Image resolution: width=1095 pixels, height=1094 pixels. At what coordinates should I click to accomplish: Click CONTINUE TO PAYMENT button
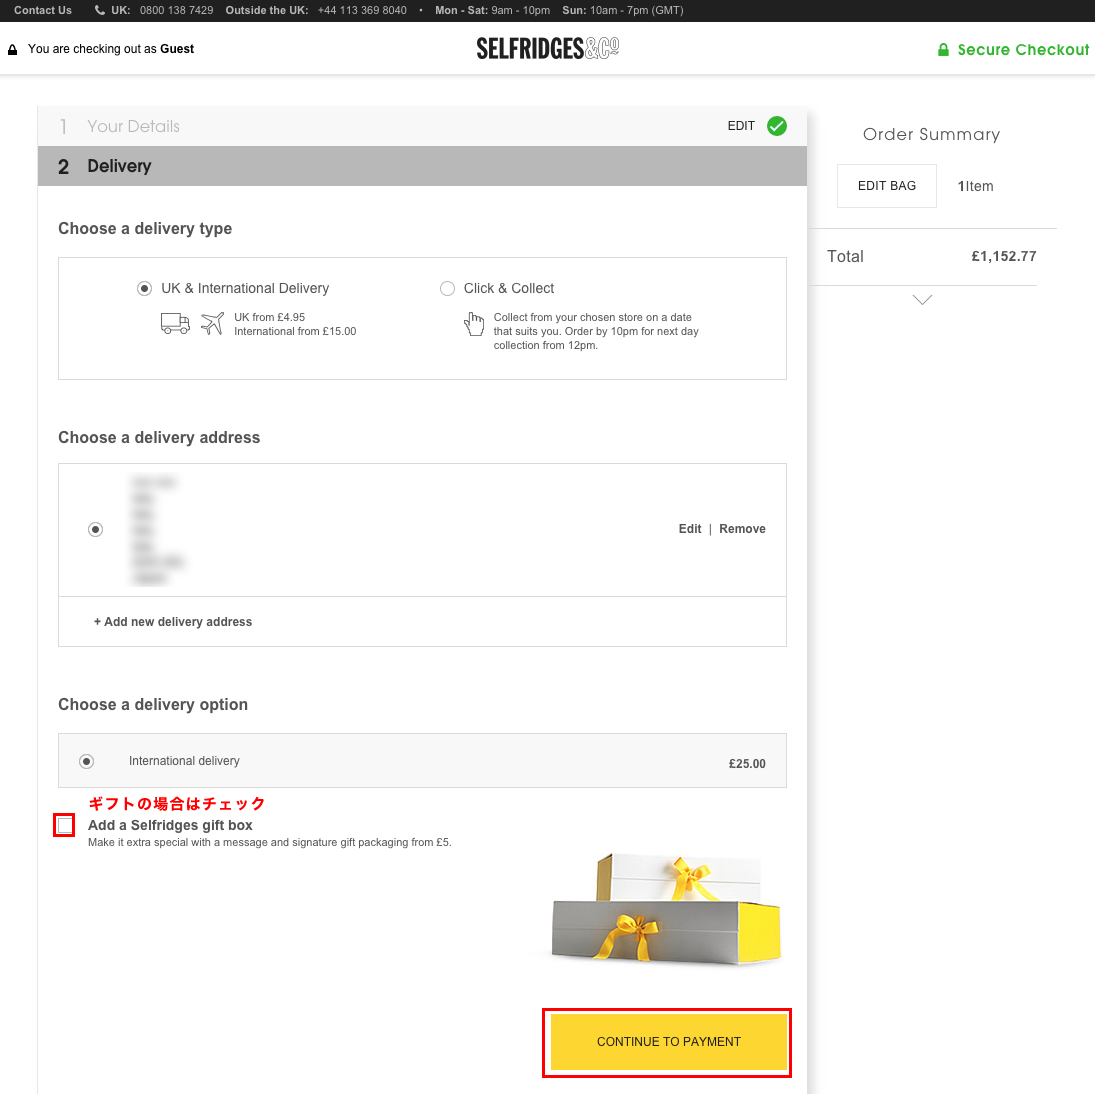pos(669,1042)
